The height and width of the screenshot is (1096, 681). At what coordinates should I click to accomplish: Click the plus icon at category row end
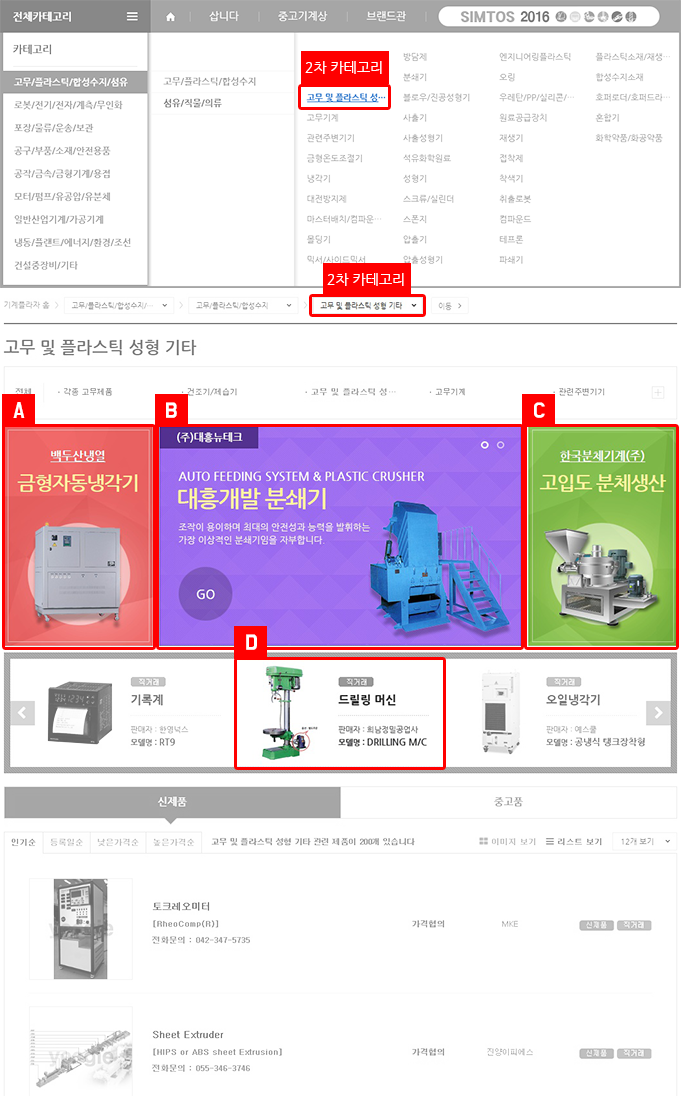click(658, 392)
